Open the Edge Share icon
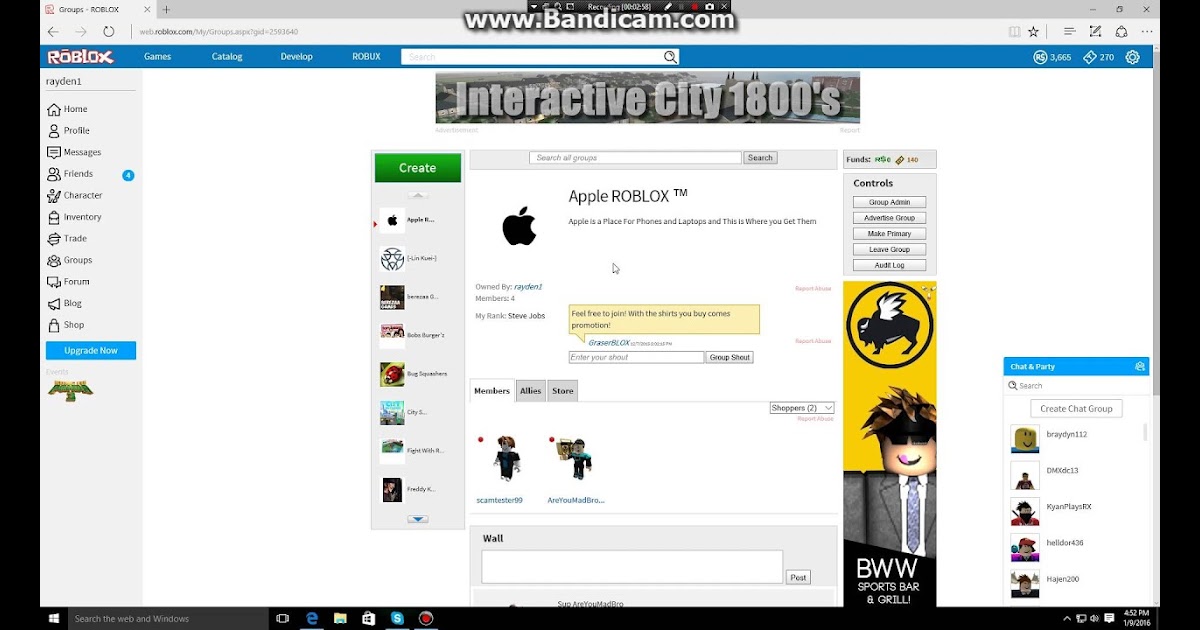The width and height of the screenshot is (1200, 630). (x=1122, y=31)
